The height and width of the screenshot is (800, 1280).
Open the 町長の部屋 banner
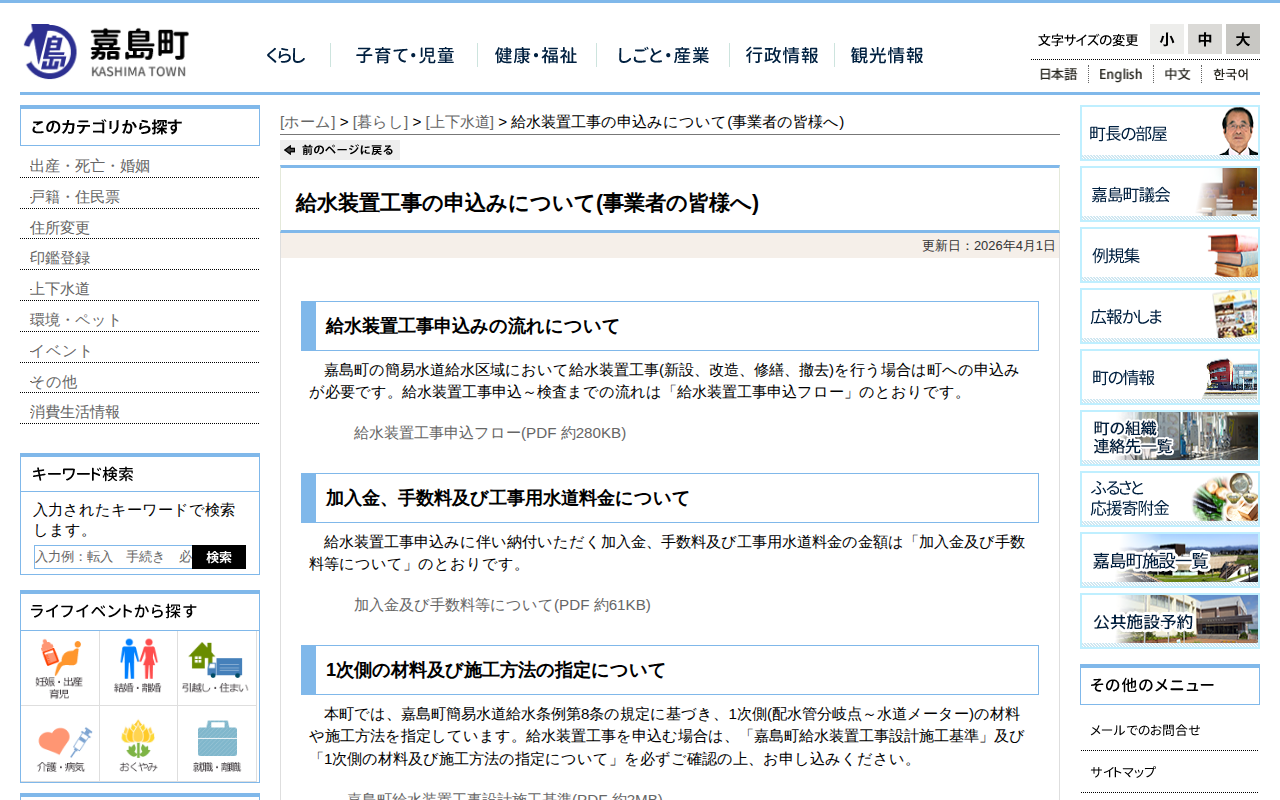(1170, 133)
